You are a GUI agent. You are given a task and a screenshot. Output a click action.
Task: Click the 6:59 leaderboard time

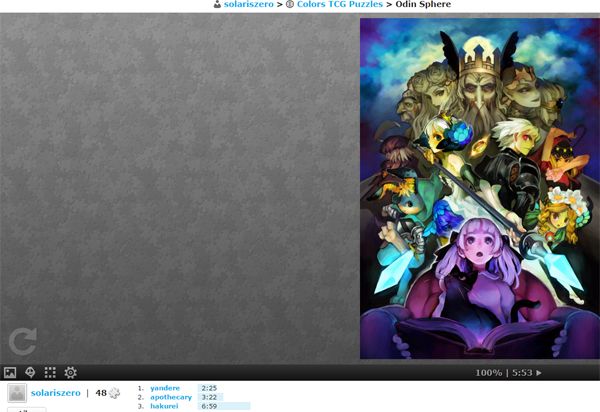209,406
